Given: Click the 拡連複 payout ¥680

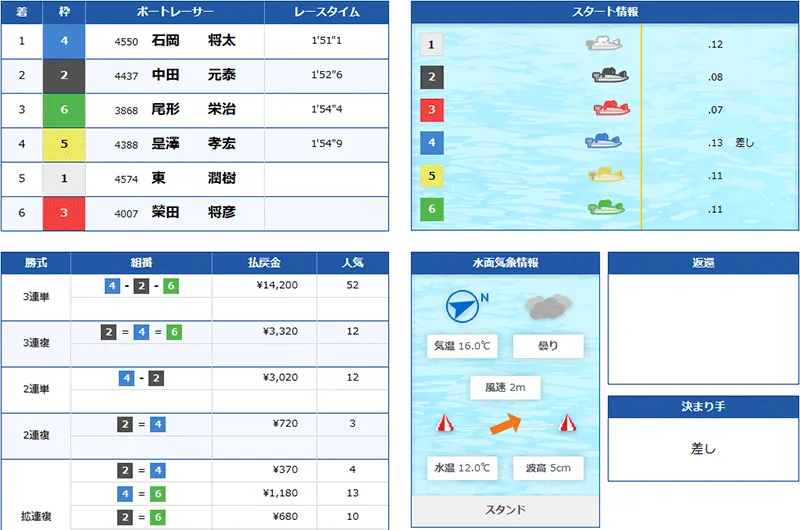Looking at the screenshot, I should point(285,517).
